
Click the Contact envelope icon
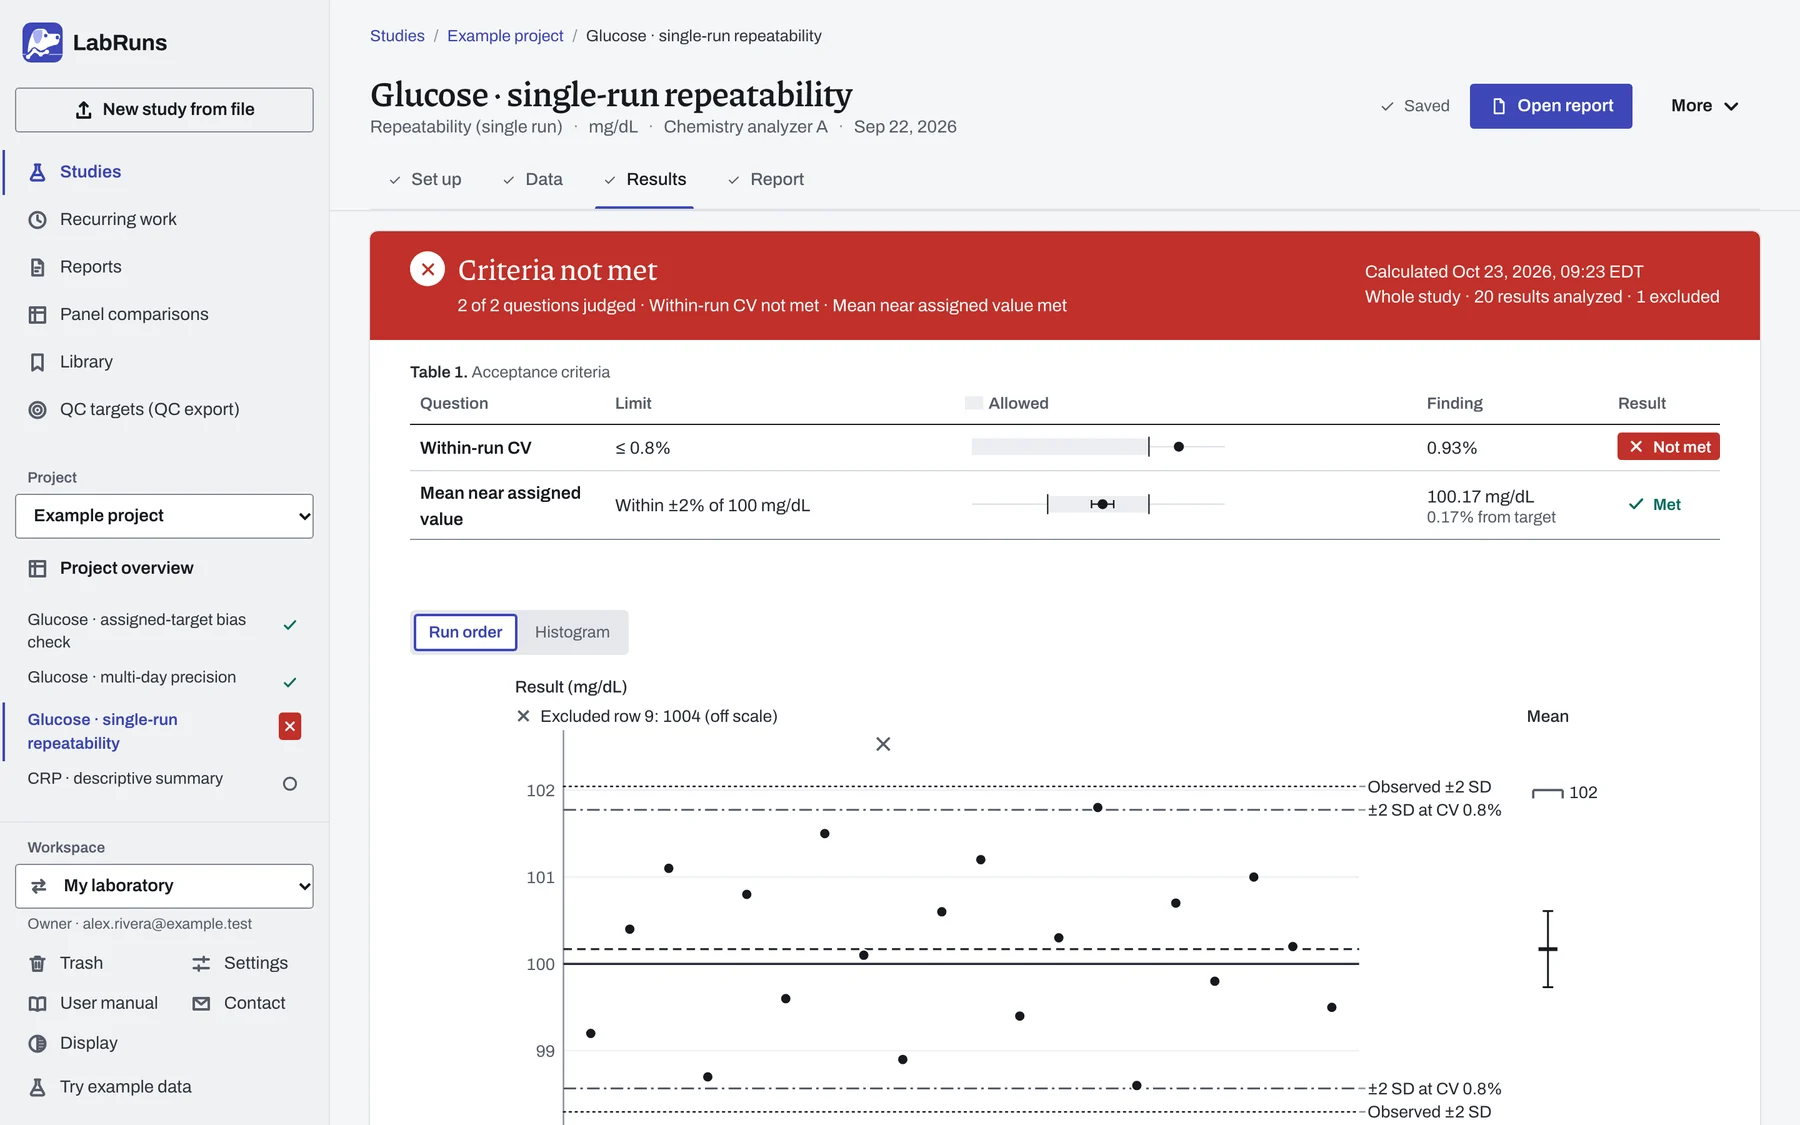(x=201, y=1004)
